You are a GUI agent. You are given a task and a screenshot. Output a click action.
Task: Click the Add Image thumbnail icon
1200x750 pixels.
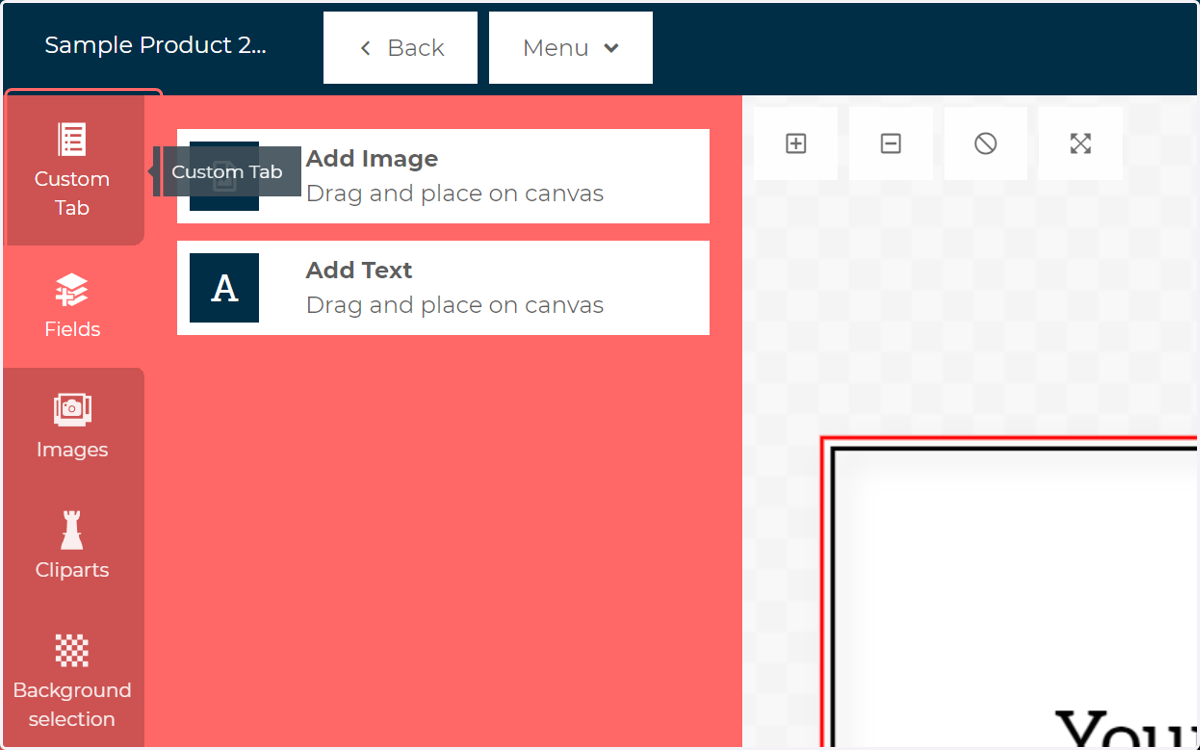224,176
